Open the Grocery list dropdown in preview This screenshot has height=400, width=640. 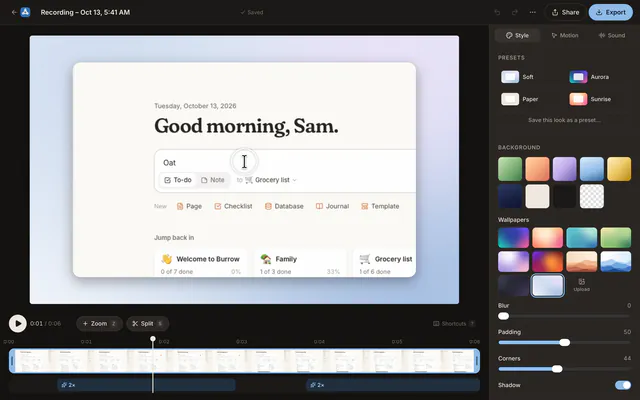point(271,180)
